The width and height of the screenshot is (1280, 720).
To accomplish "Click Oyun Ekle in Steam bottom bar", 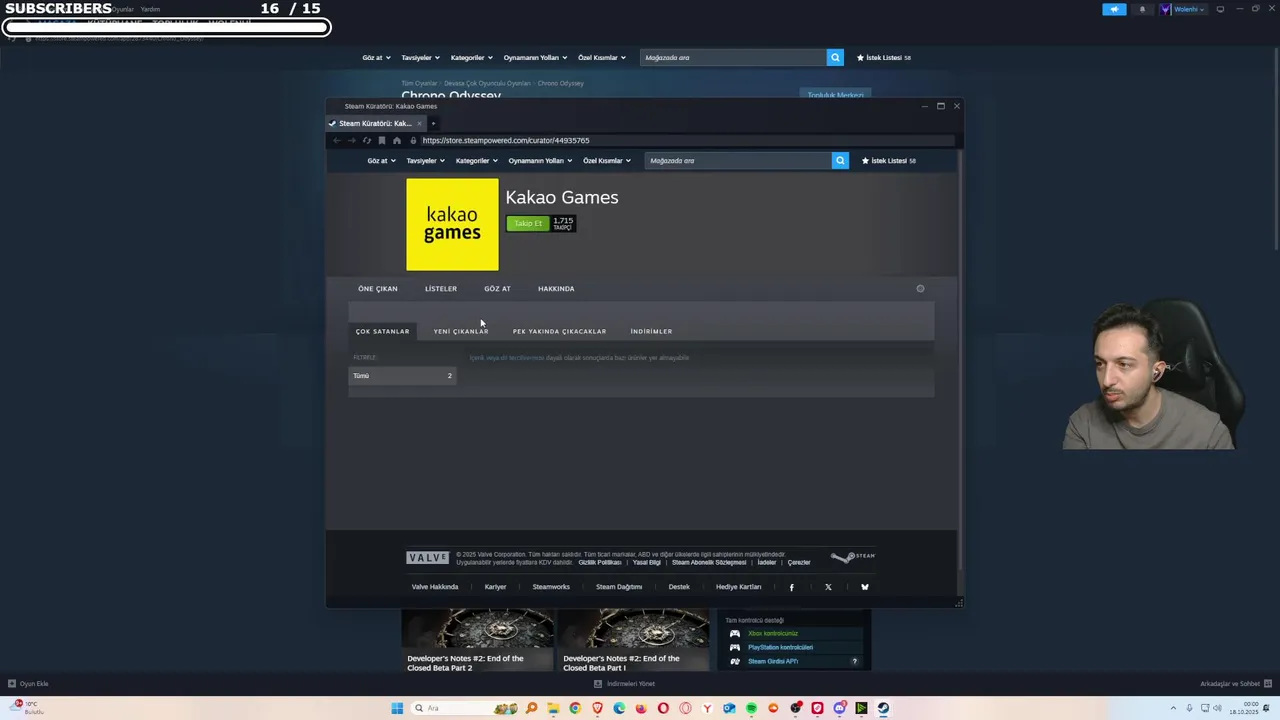I will [28, 684].
